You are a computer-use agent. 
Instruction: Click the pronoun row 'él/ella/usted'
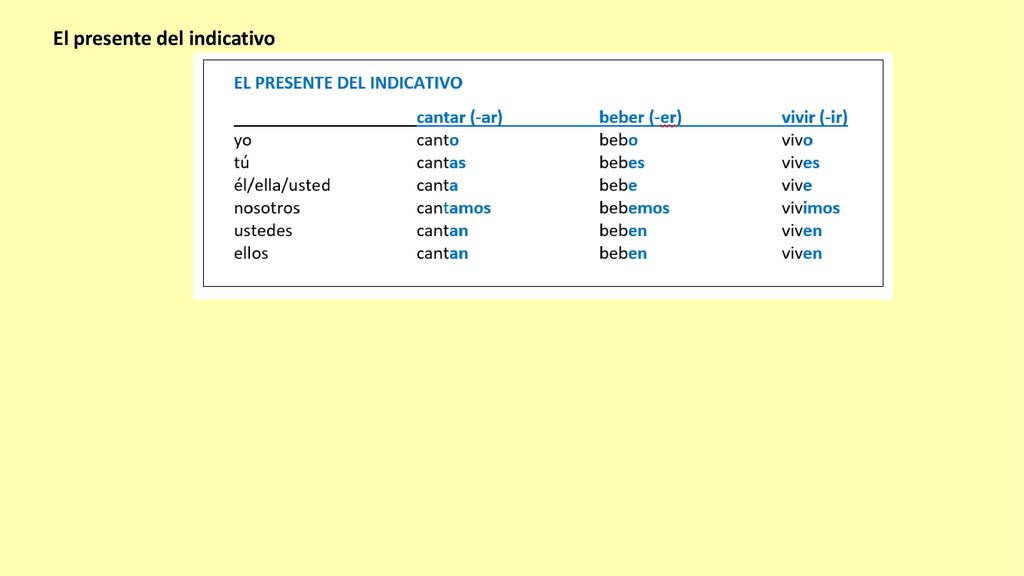tap(282, 185)
